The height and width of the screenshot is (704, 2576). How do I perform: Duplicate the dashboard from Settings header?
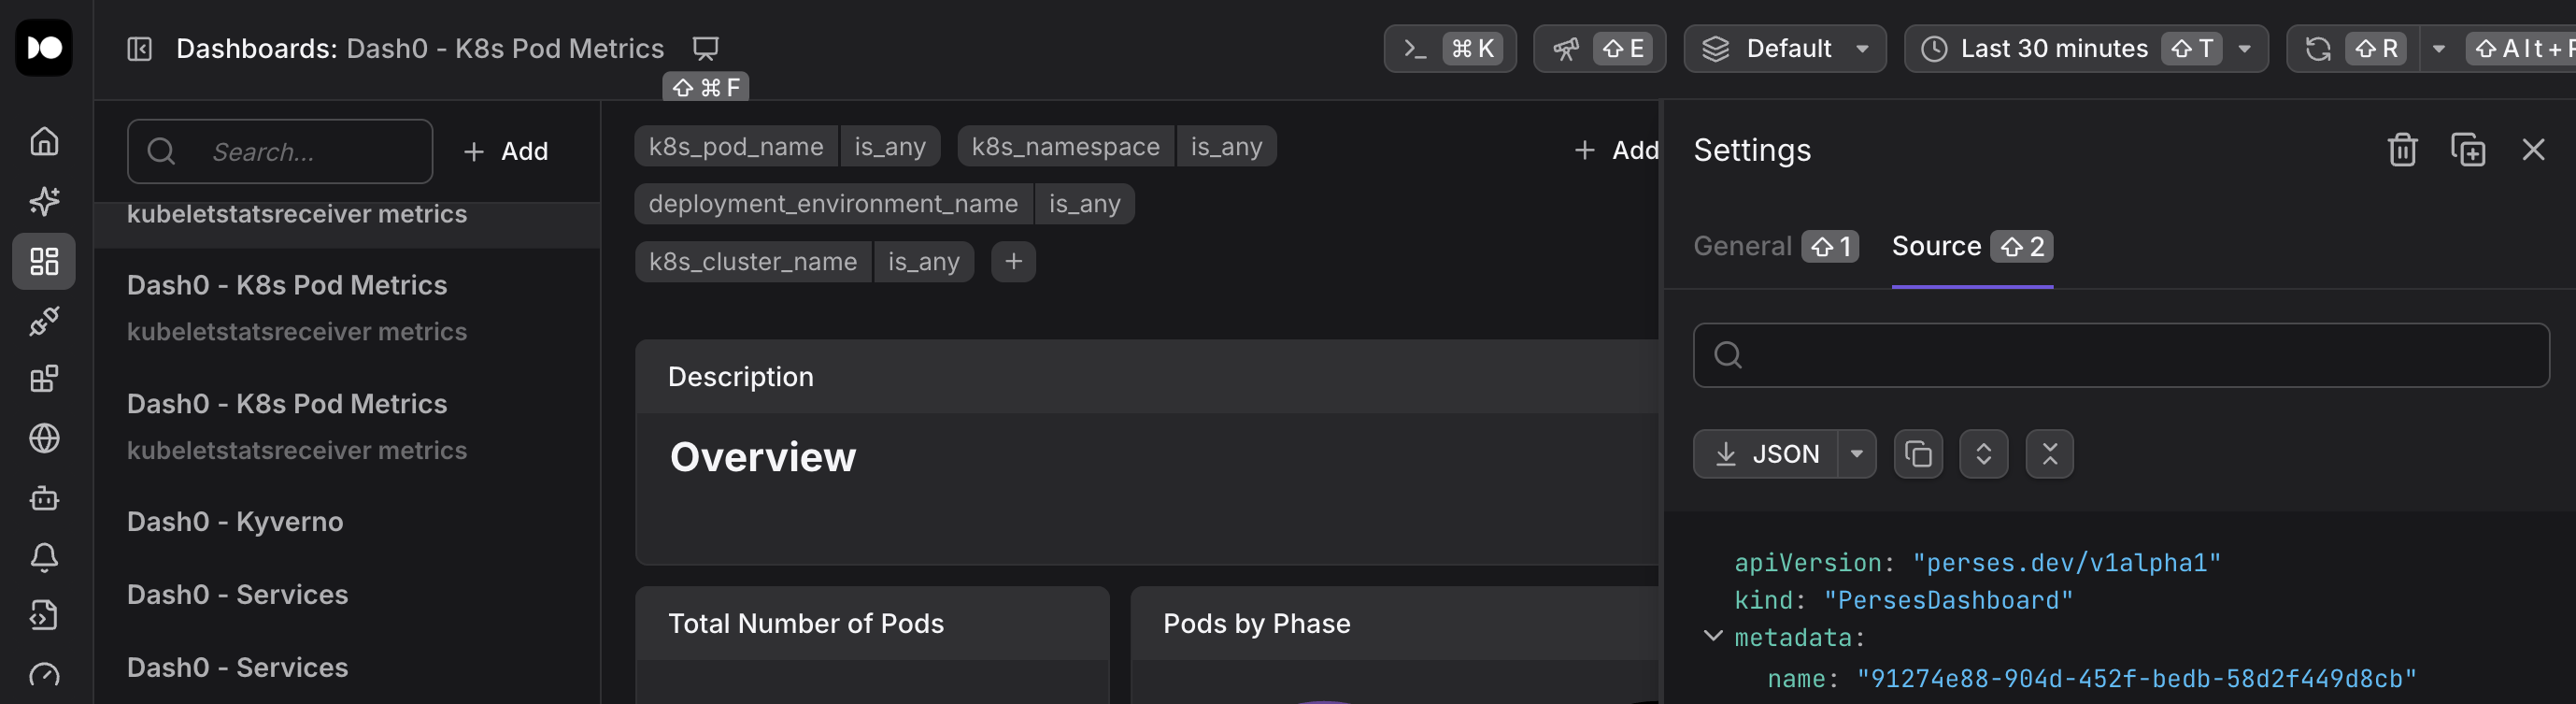[x=2467, y=150]
